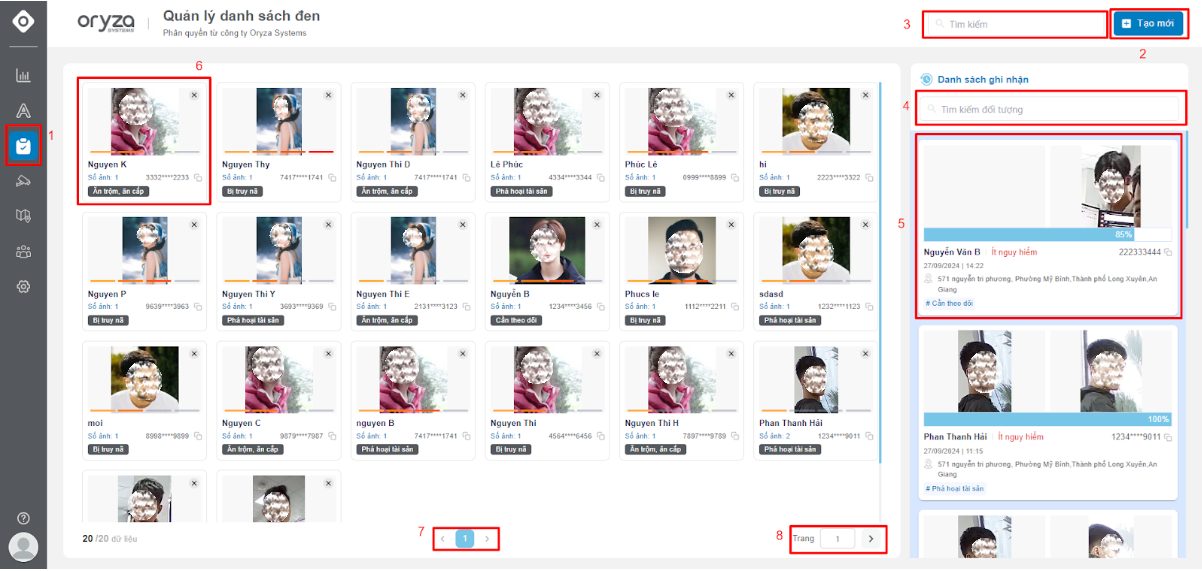
Task: Open the user group sidebar icon
Action: tap(23, 251)
